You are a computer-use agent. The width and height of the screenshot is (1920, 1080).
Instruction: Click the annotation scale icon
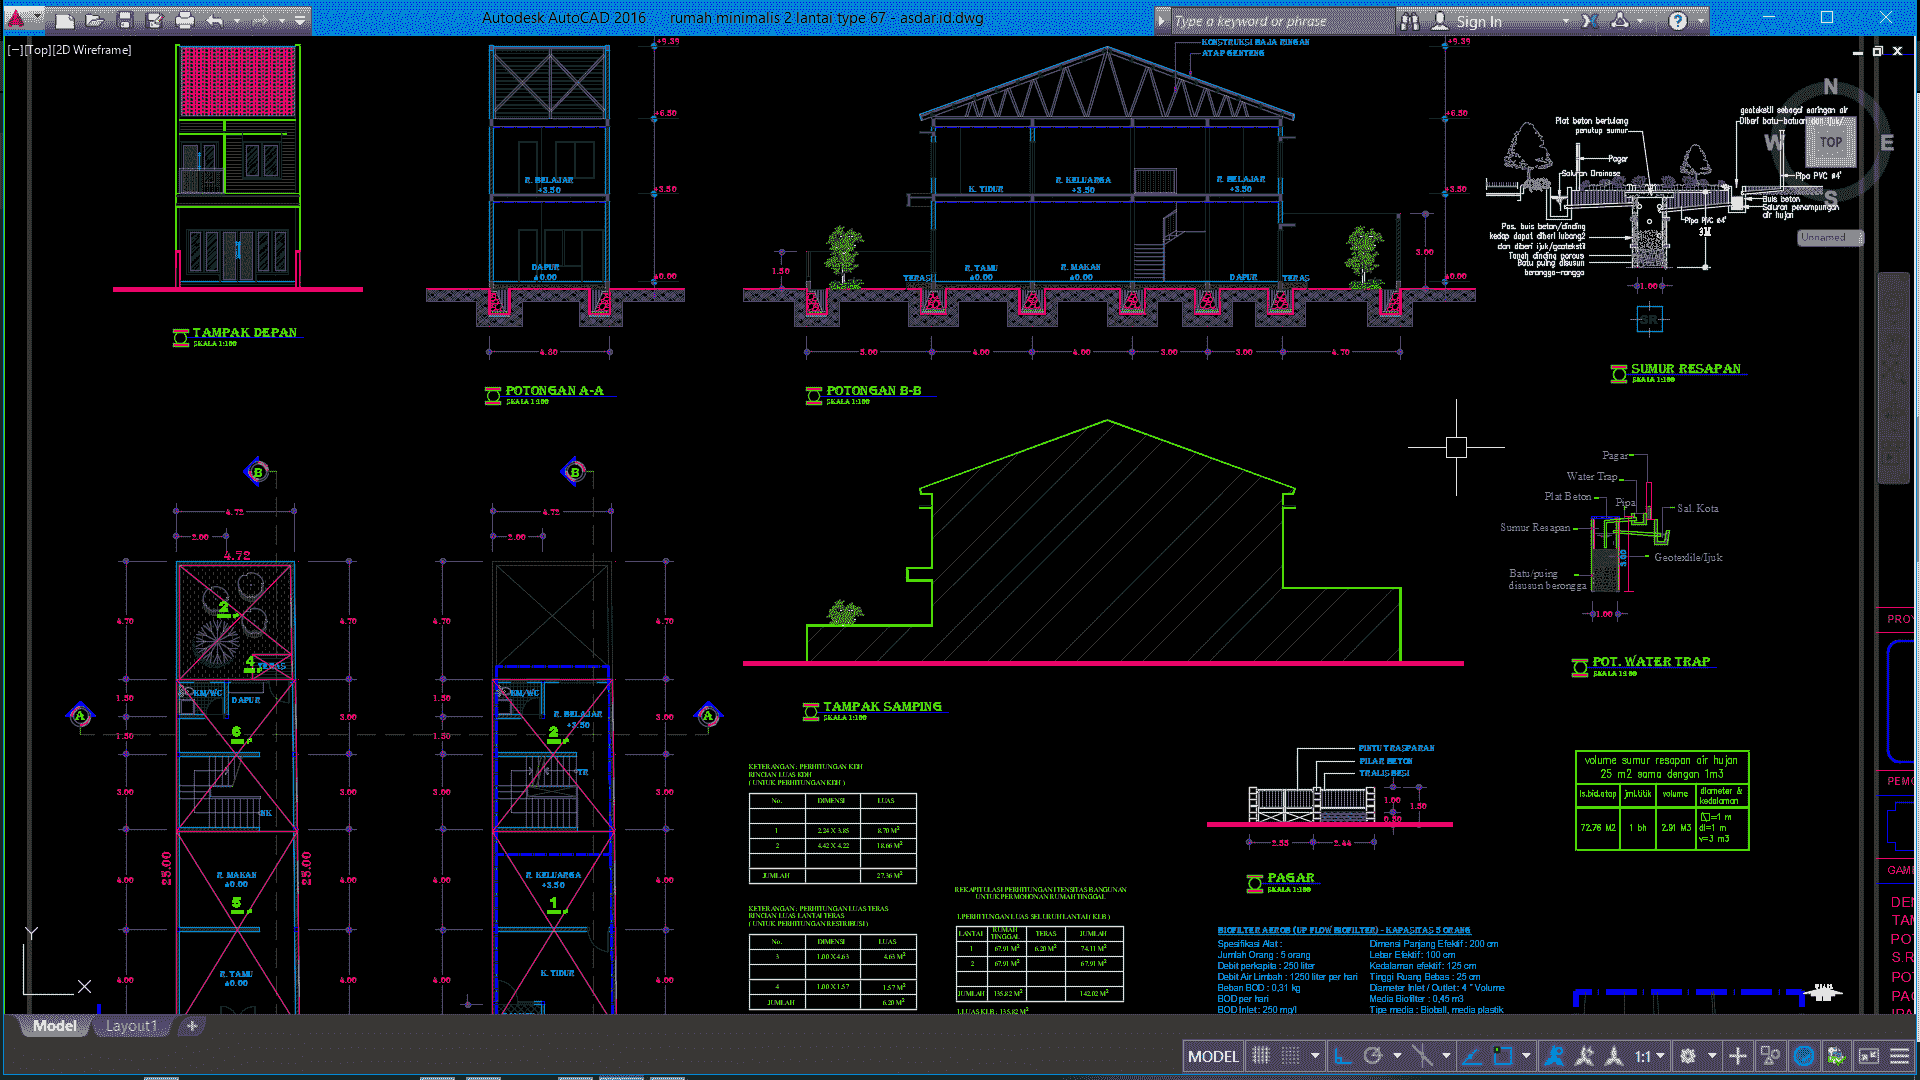pyautogui.click(x=1614, y=1056)
